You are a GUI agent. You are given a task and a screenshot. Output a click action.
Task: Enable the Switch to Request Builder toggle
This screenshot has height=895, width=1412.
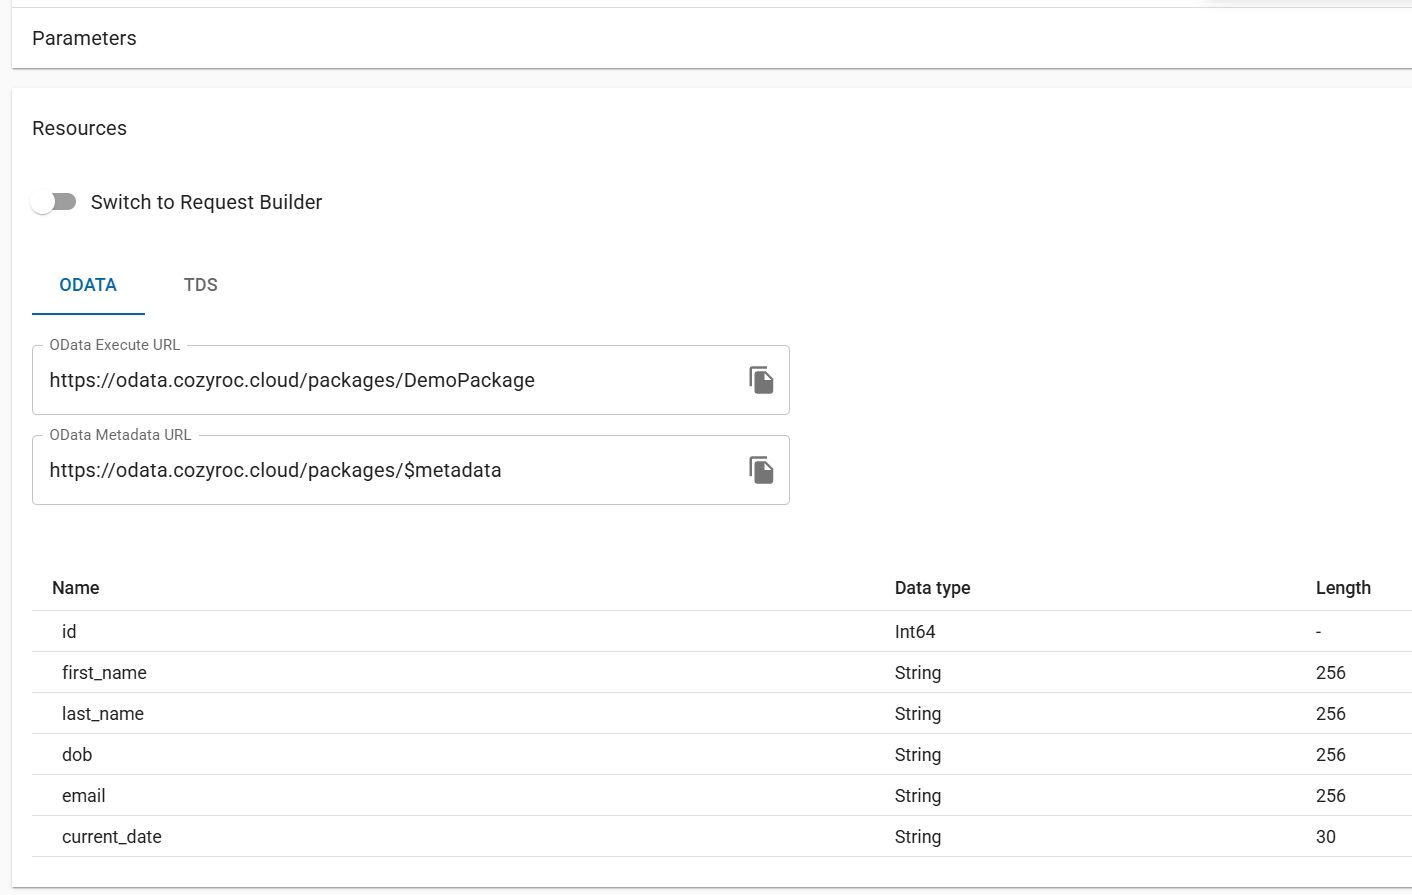pos(54,202)
